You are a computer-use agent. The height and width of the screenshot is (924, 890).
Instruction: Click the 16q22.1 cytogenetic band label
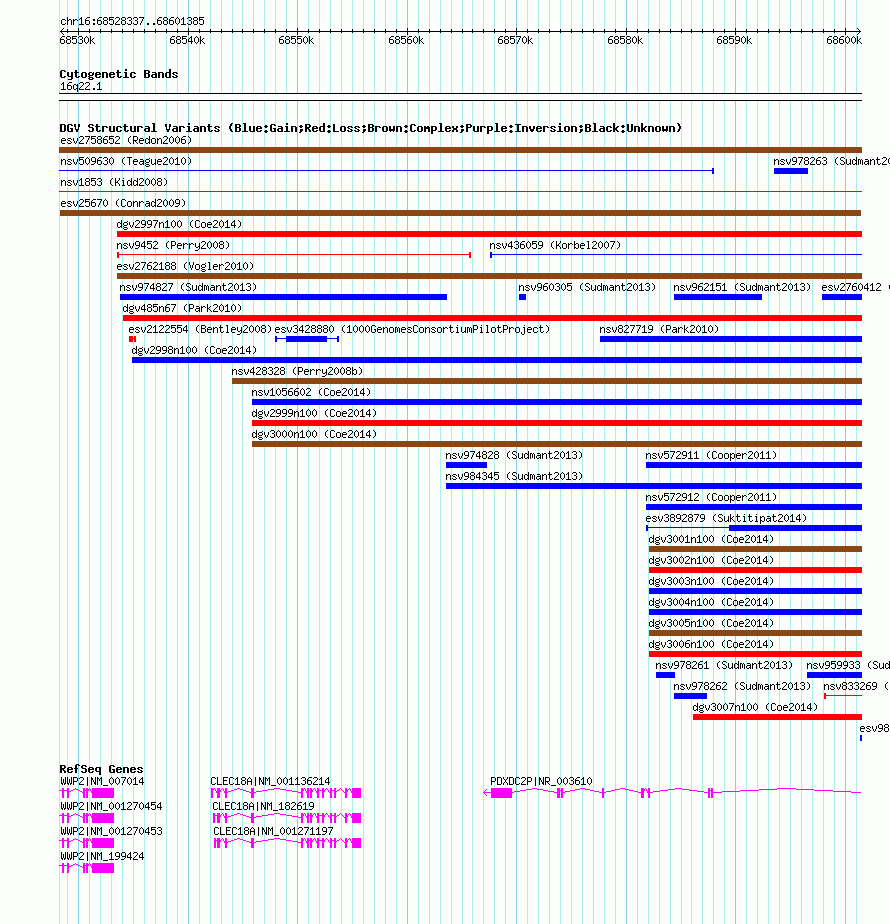click(x=81, y=87)
